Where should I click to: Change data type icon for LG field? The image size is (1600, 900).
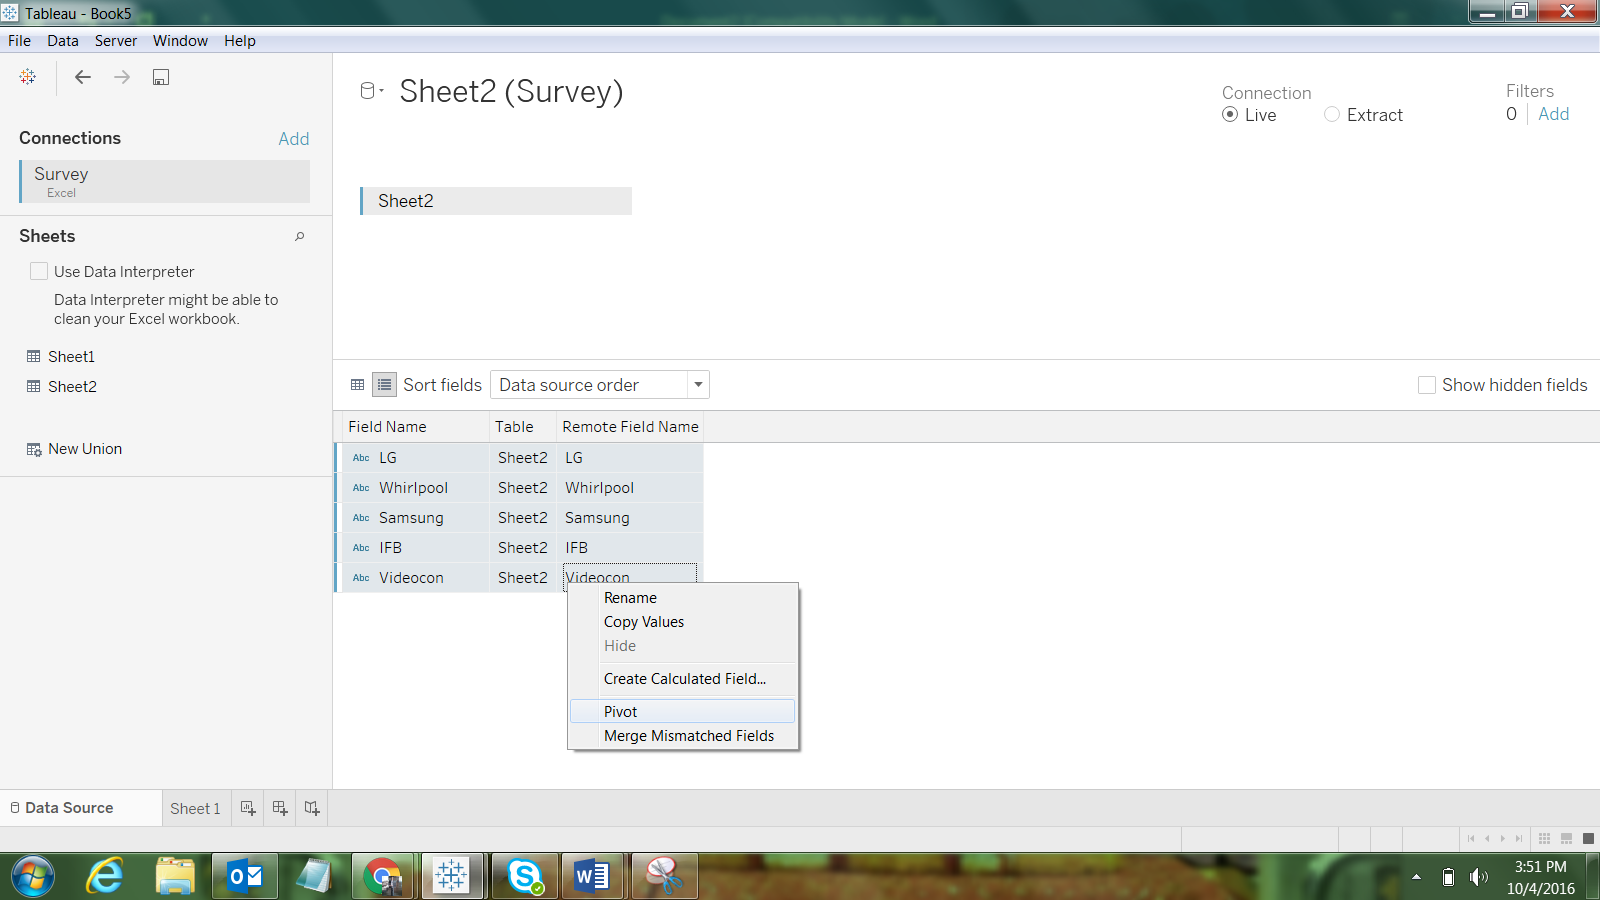[361, 458]
